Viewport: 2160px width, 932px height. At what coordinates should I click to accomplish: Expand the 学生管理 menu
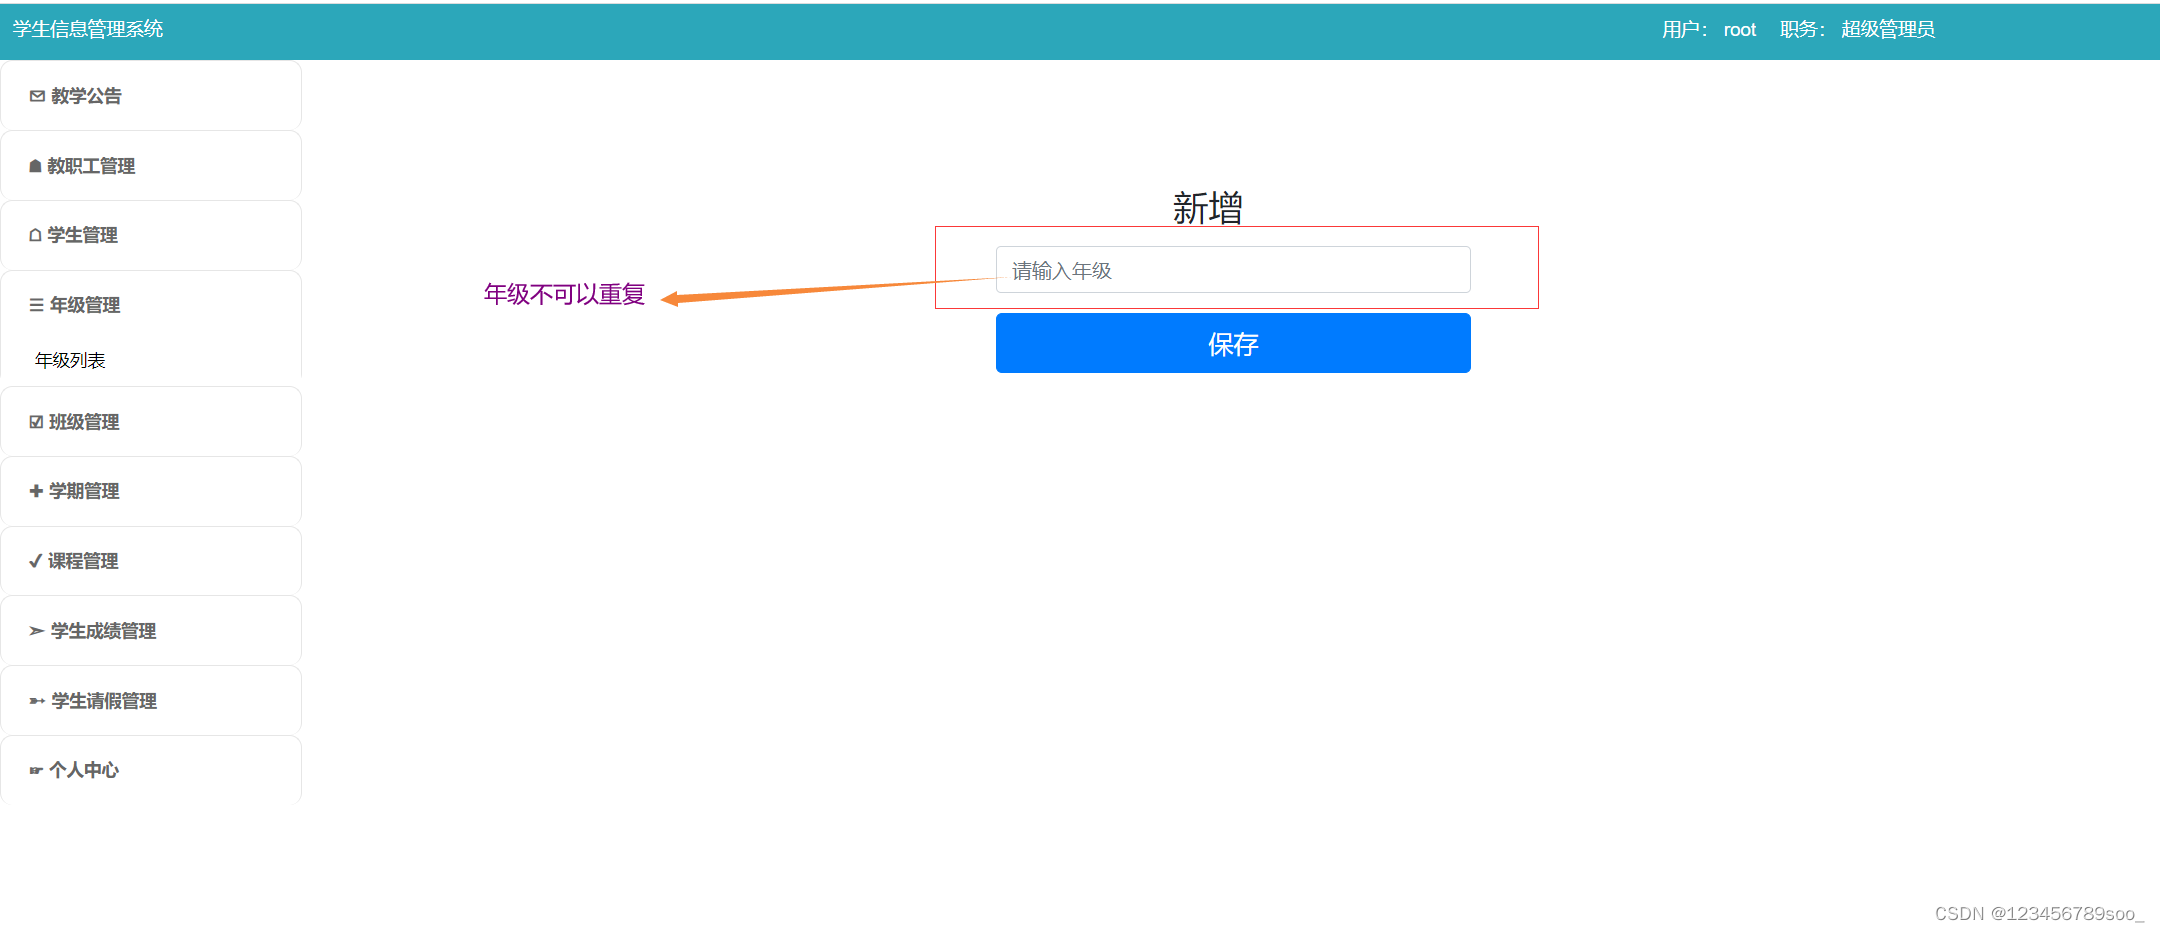tap(151, 235)
